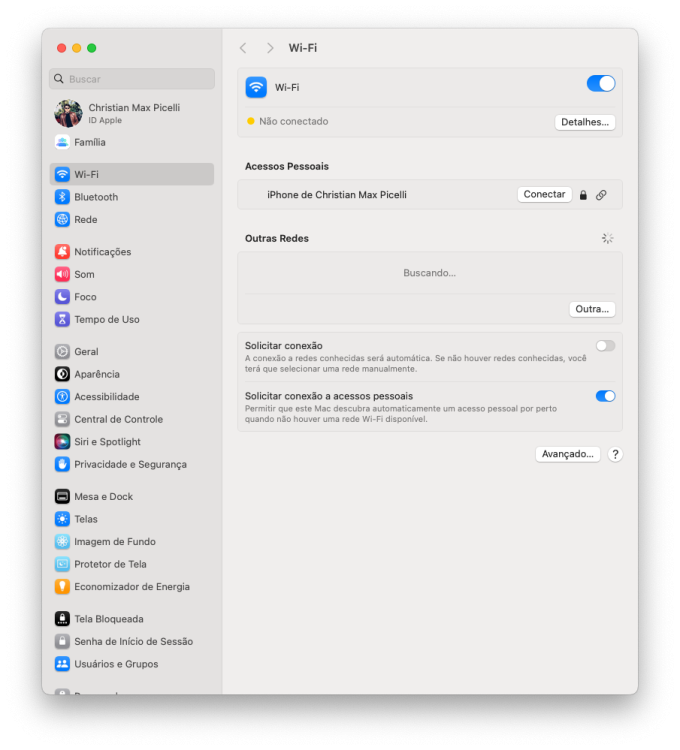Click the Som speaker icon

pos(62,274)
